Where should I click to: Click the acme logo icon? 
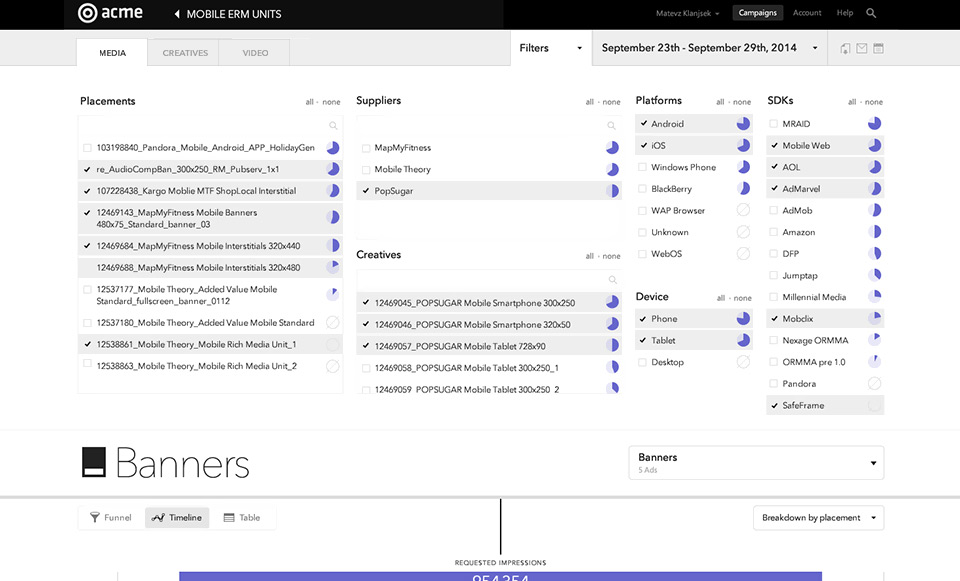click(88, 13)
